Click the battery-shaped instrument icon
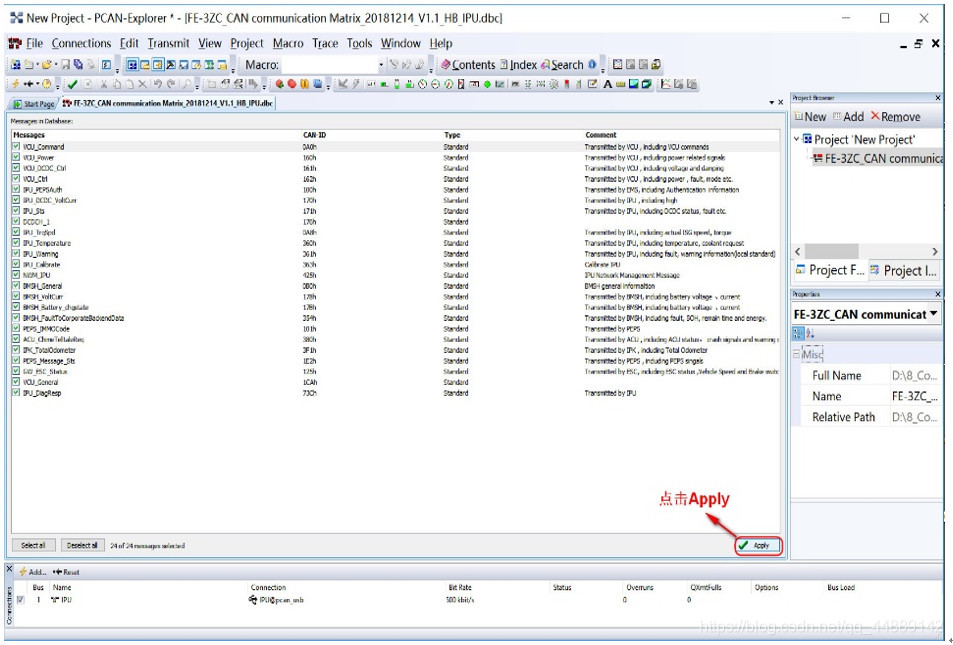The image size is (953, 645). pyautogui.click(x=397, y=84)
